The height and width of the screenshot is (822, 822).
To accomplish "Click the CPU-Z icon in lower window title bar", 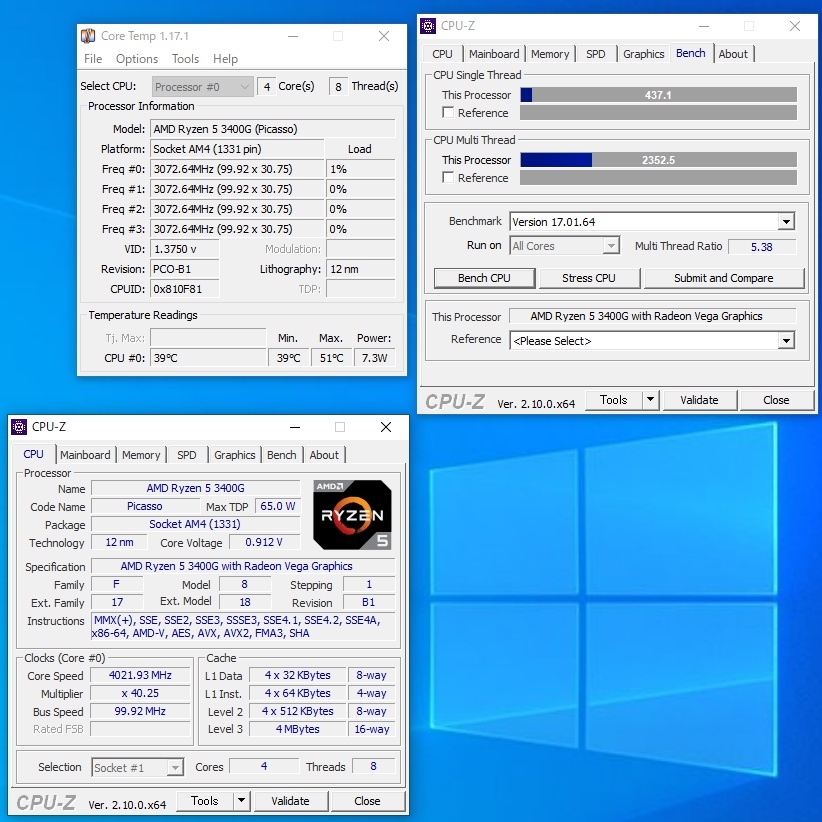I will tap(19, 427).
